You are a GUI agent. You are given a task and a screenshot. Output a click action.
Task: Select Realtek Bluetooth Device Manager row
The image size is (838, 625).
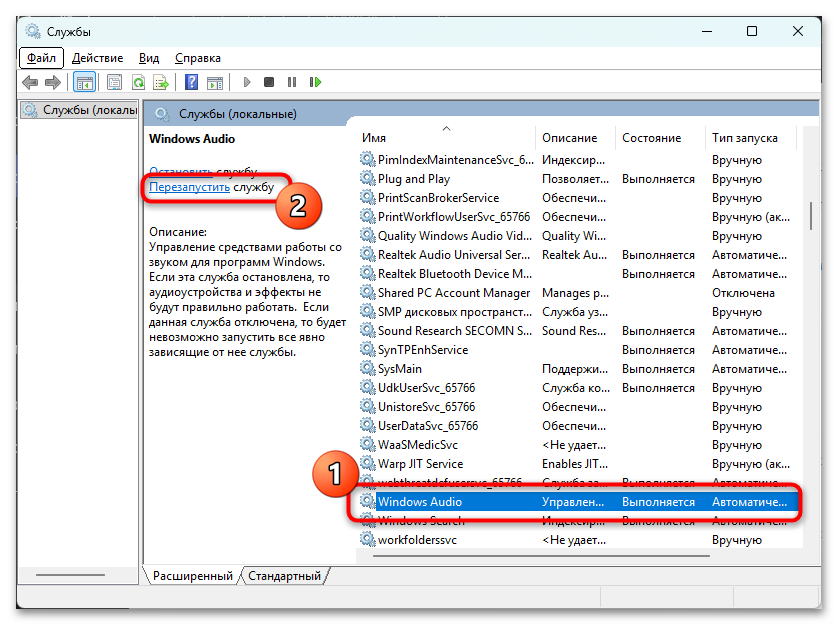point(579,274)
